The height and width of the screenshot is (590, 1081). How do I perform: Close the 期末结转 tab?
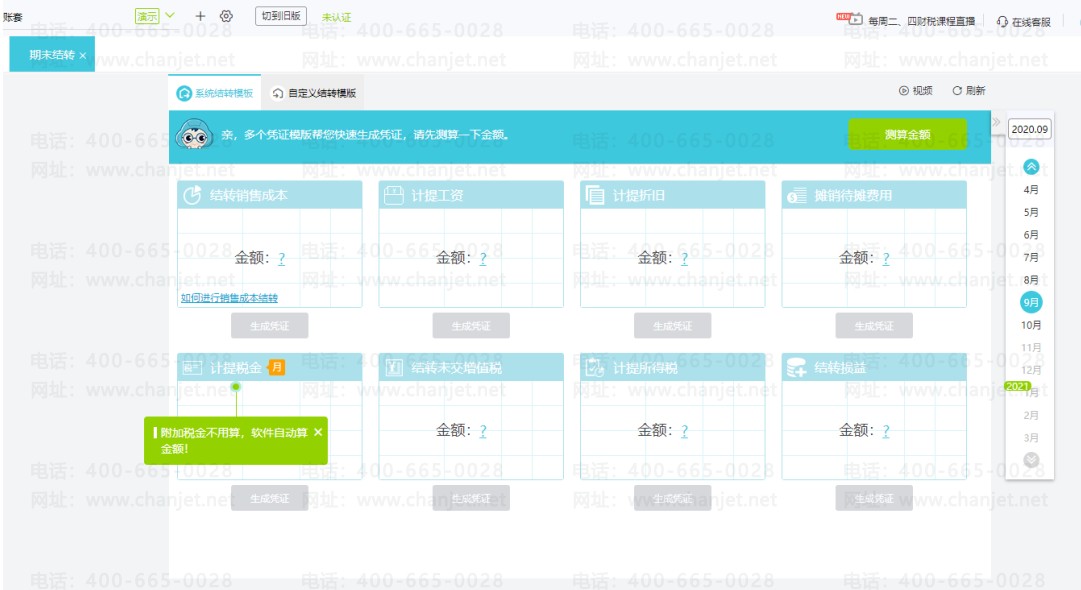click(x=83, y=55)
